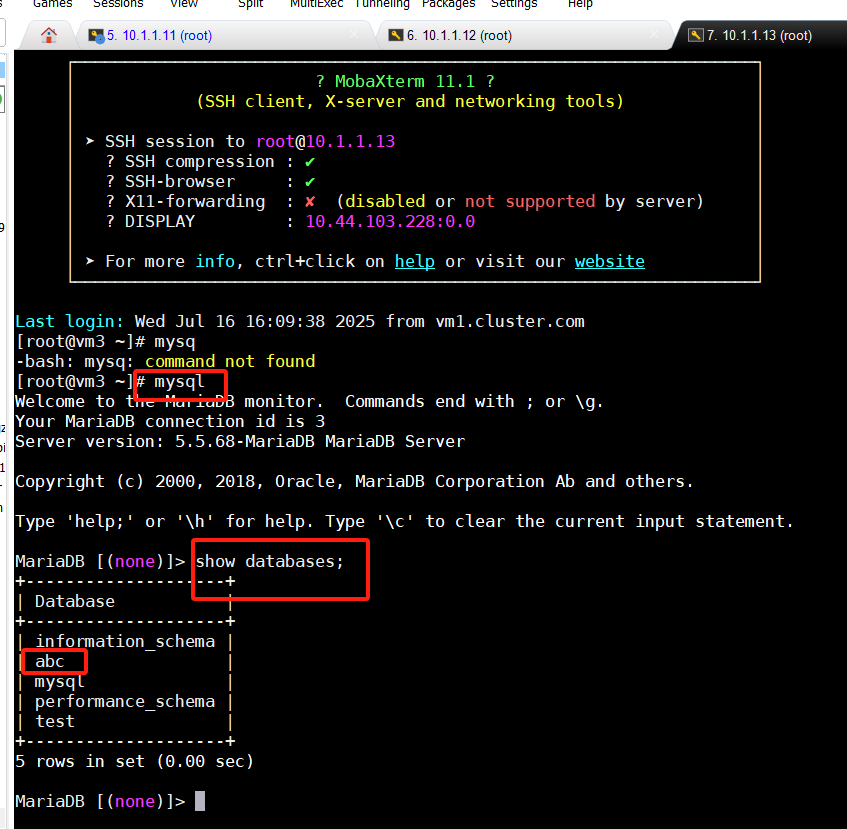Close the 10.1.1.11 session tab
The width and height of the screenshot is (847, 829).
(x=354, y=35)
